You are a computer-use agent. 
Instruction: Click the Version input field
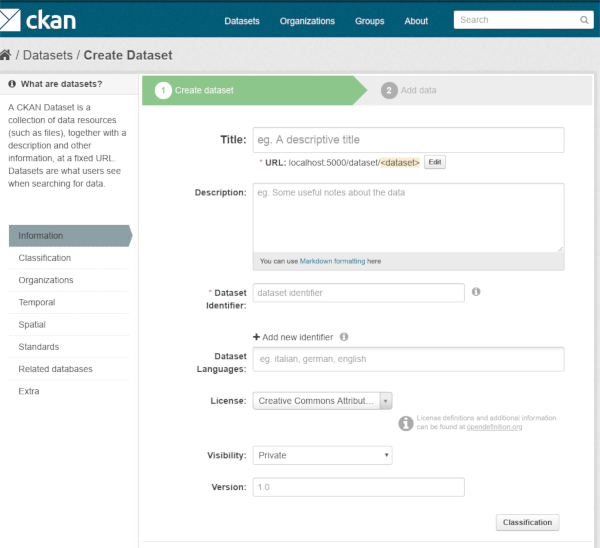point(359,487)
